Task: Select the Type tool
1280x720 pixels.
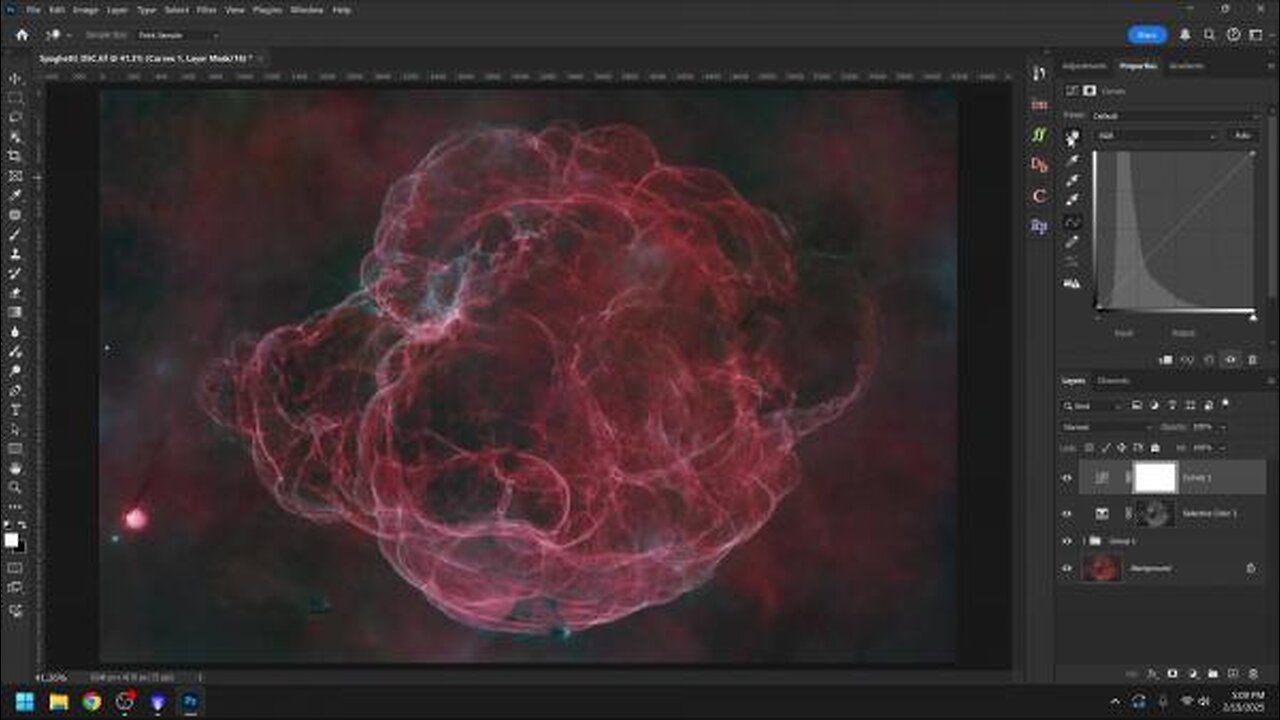Action: (15, 410)
